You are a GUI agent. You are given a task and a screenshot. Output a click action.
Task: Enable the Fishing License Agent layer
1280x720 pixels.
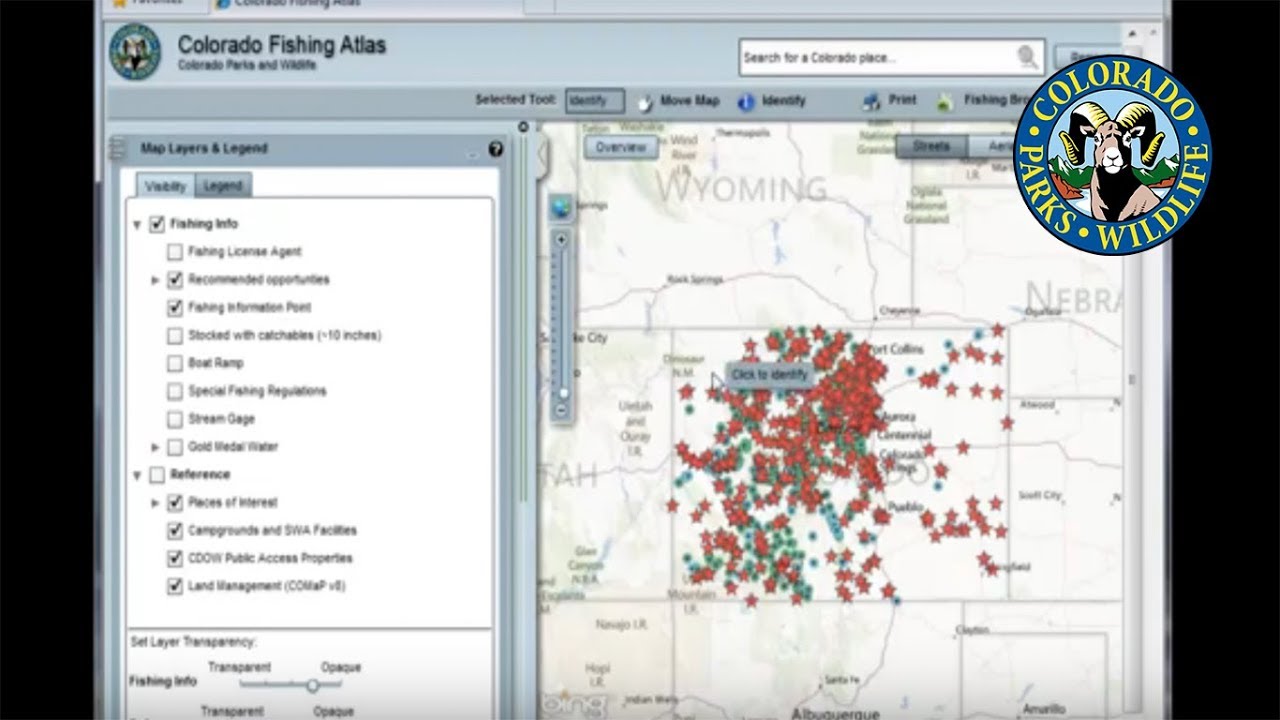pyautogui.click(x=175, y=252)
